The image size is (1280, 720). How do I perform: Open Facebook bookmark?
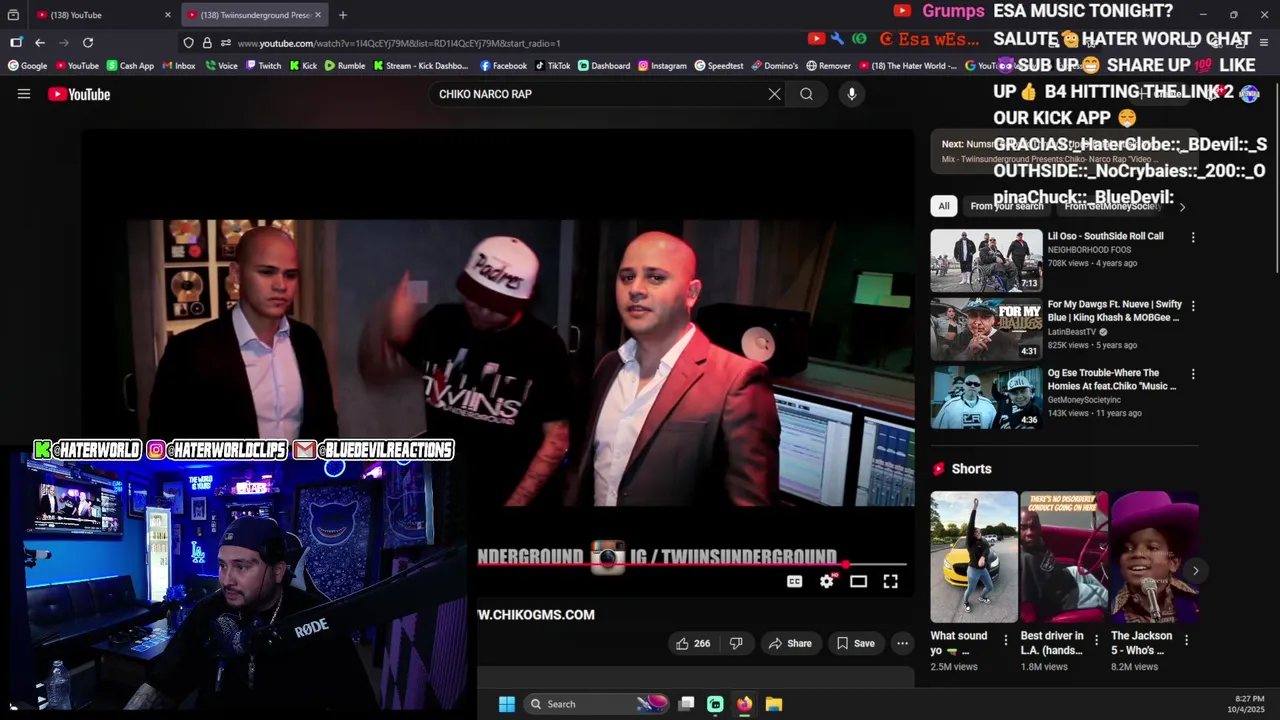click(503, 66)
